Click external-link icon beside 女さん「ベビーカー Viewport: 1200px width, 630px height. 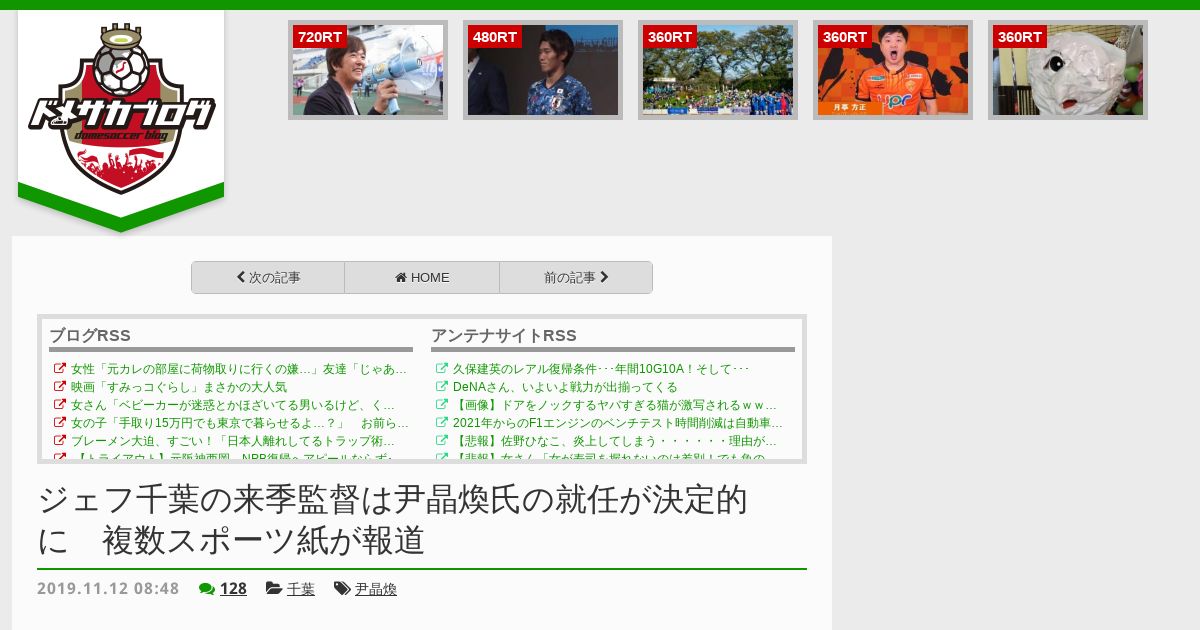pyautogui.click(x=60, y=404)
